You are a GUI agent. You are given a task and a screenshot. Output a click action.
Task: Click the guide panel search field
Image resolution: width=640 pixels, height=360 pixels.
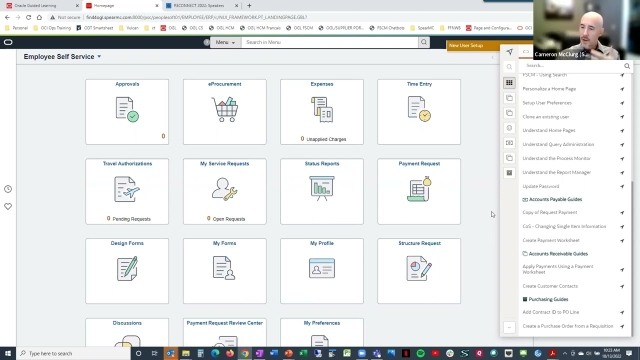point(573,66)
